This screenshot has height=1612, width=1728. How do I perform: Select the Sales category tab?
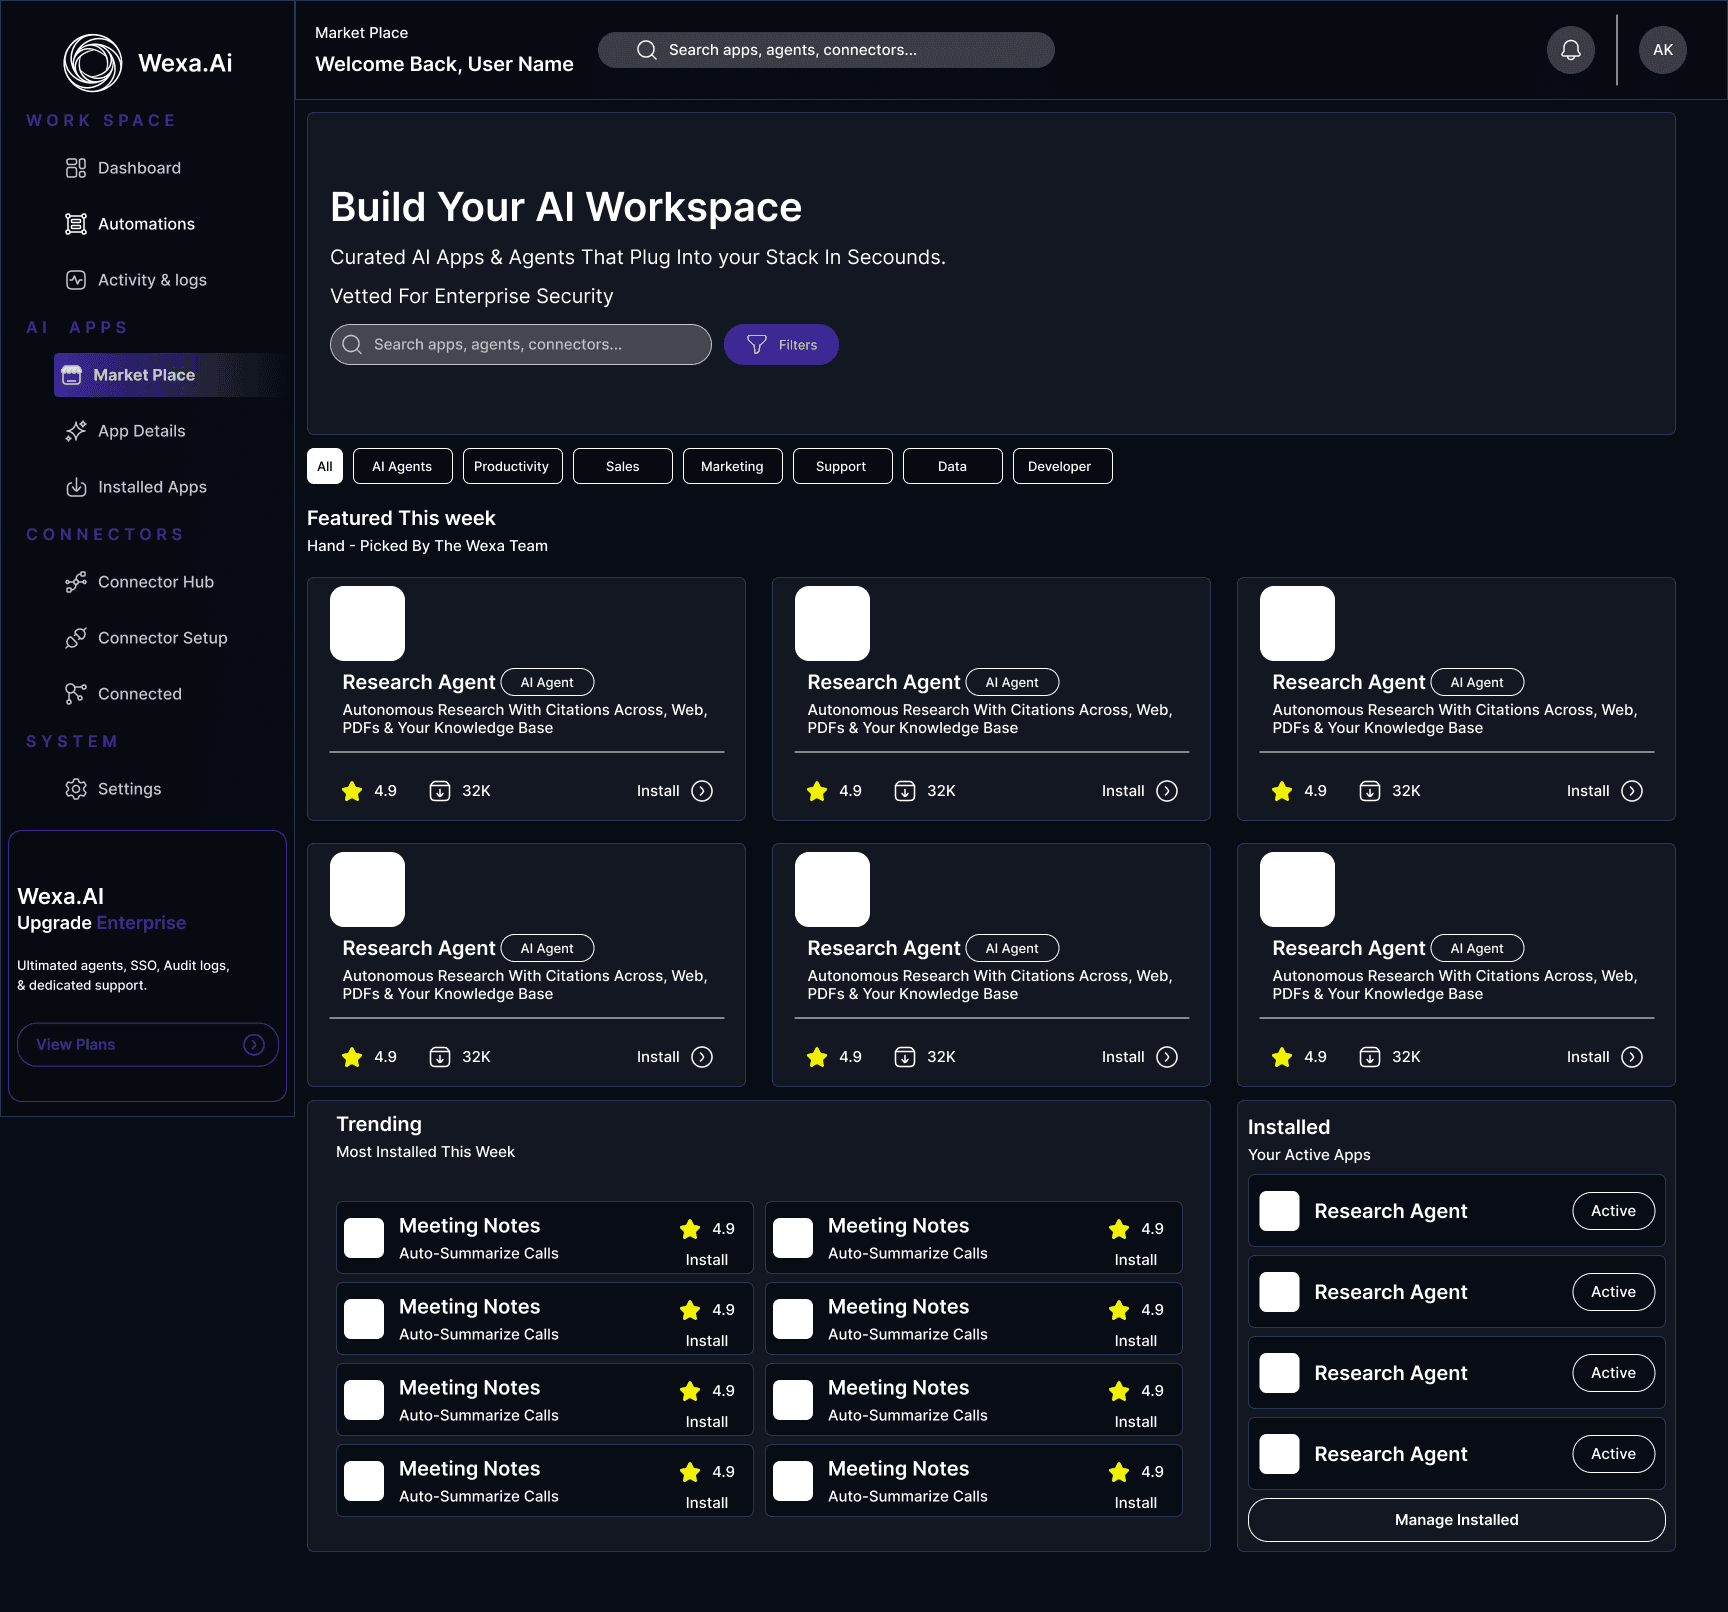coord(622,466)
